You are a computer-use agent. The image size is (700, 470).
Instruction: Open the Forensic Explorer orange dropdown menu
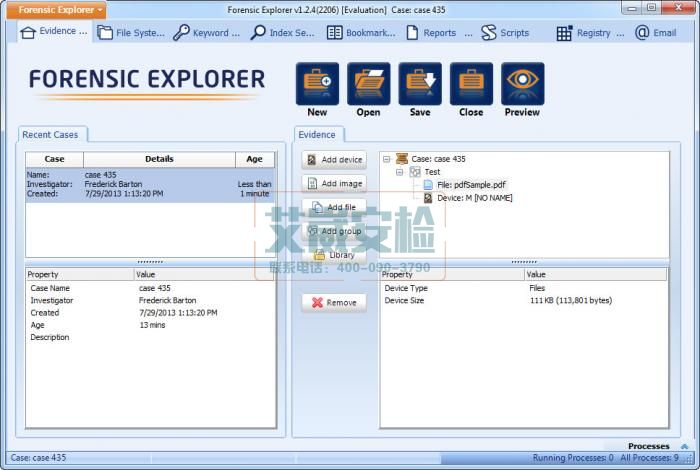click(x=57, y=10)
